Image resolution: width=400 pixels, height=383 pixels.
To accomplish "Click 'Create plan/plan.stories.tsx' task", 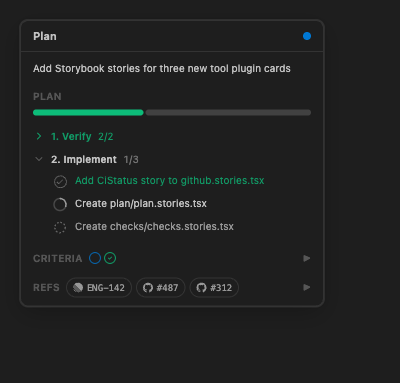I will point(141,204).
